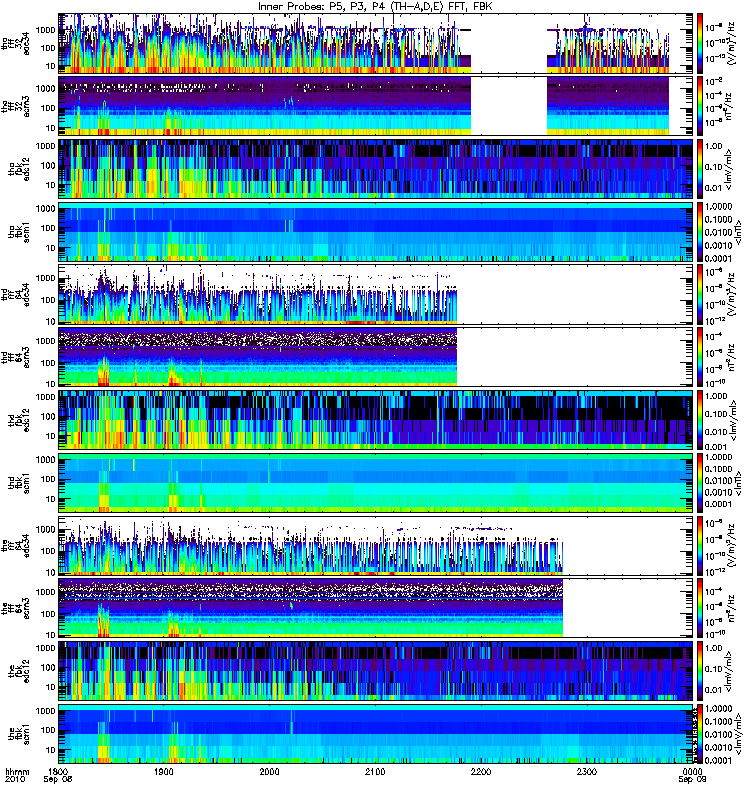Select the "thd fff 64 edc34" axis label

tap(15, 295)
